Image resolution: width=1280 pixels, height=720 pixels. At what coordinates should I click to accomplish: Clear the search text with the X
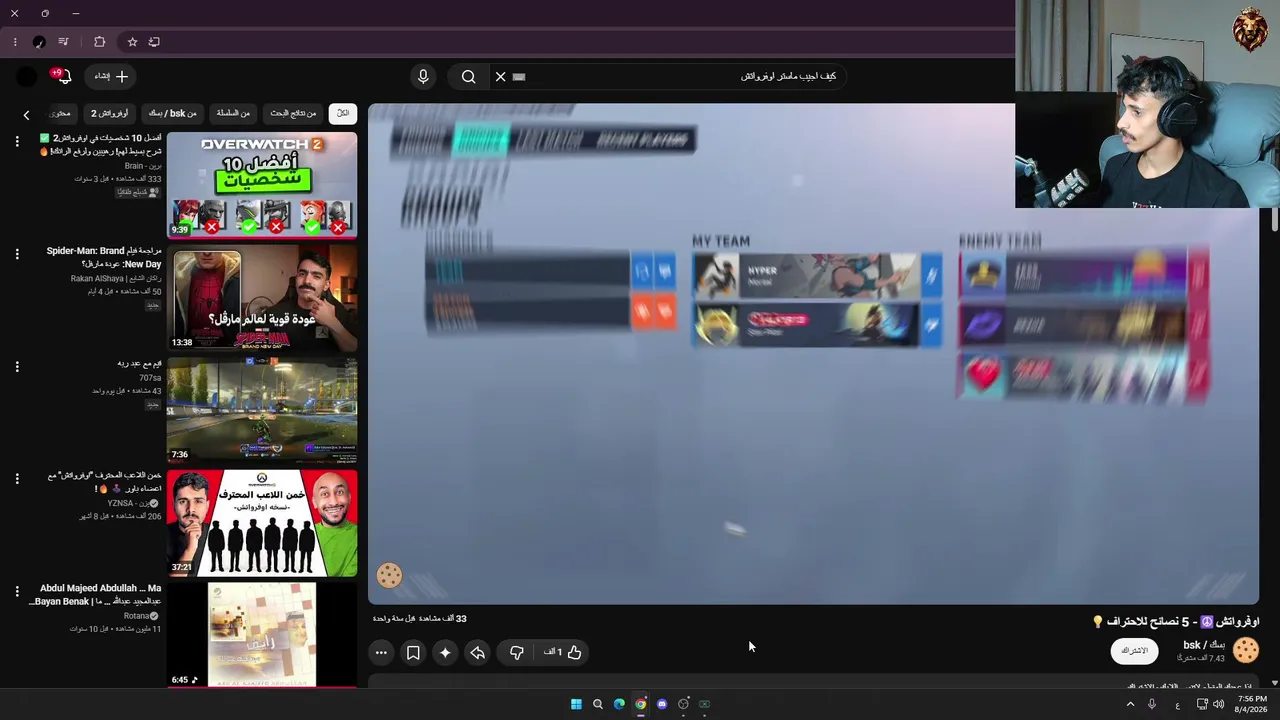[x=501, y=76]
